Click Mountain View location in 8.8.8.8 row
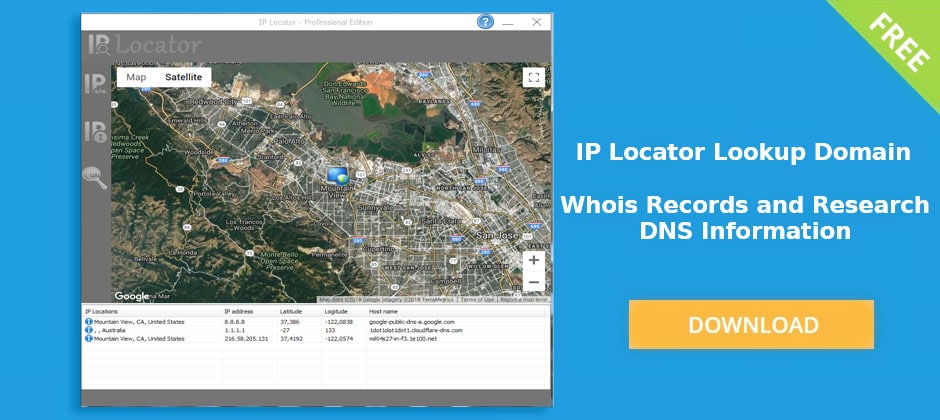This screenshot has height=420, width=940. (x=139, y=322)
